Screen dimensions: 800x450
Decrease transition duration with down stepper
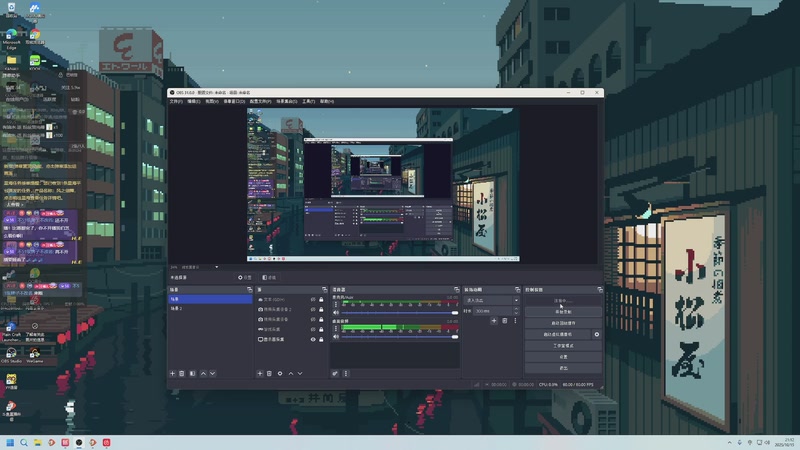(516, 313)
